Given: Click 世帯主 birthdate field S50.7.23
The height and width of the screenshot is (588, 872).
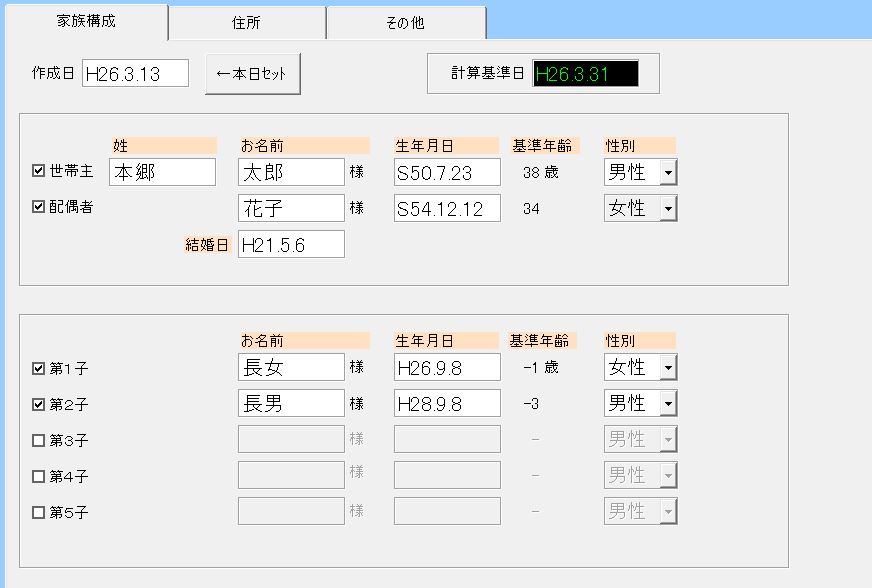Looking at the screenshot, I should coord(447,172).
